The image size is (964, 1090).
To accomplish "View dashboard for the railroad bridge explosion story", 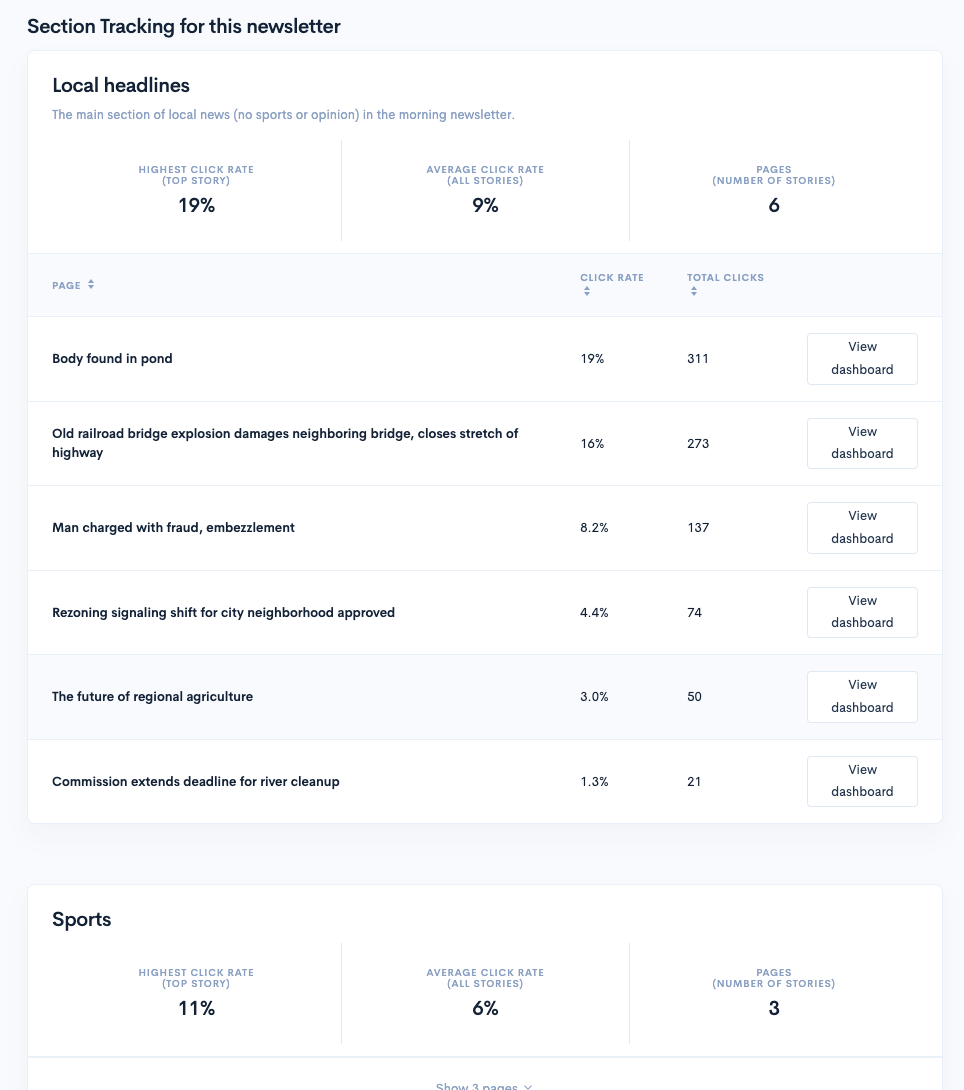I will [862, 443].
